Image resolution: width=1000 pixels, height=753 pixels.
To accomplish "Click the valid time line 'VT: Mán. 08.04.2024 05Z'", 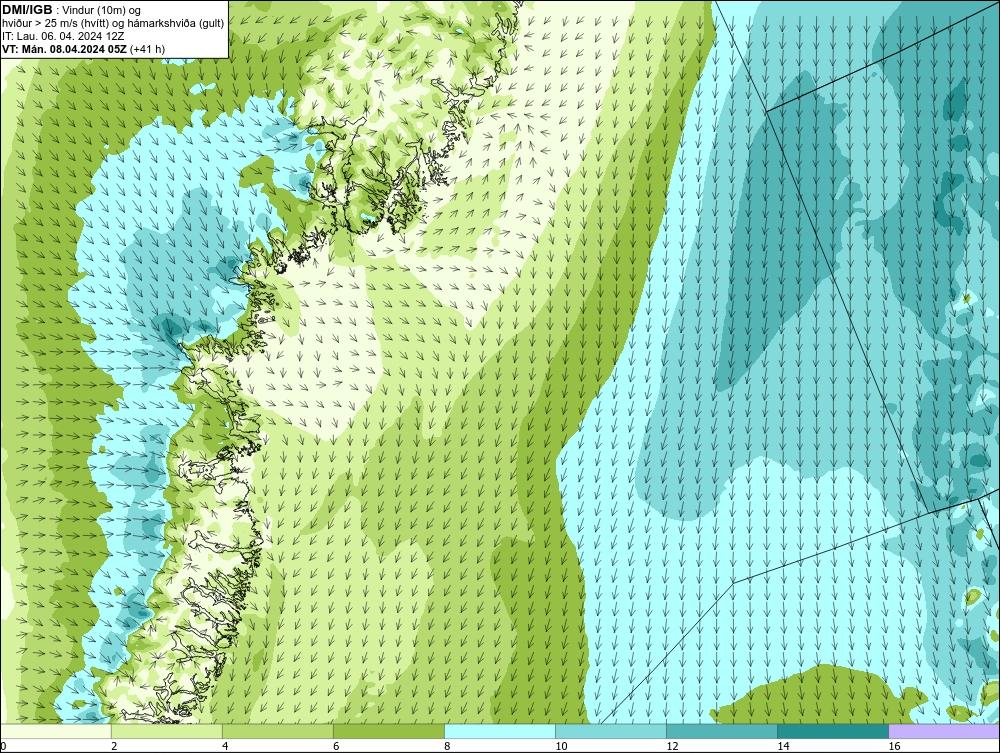I will pyautogui.click(x=64, y=49).
